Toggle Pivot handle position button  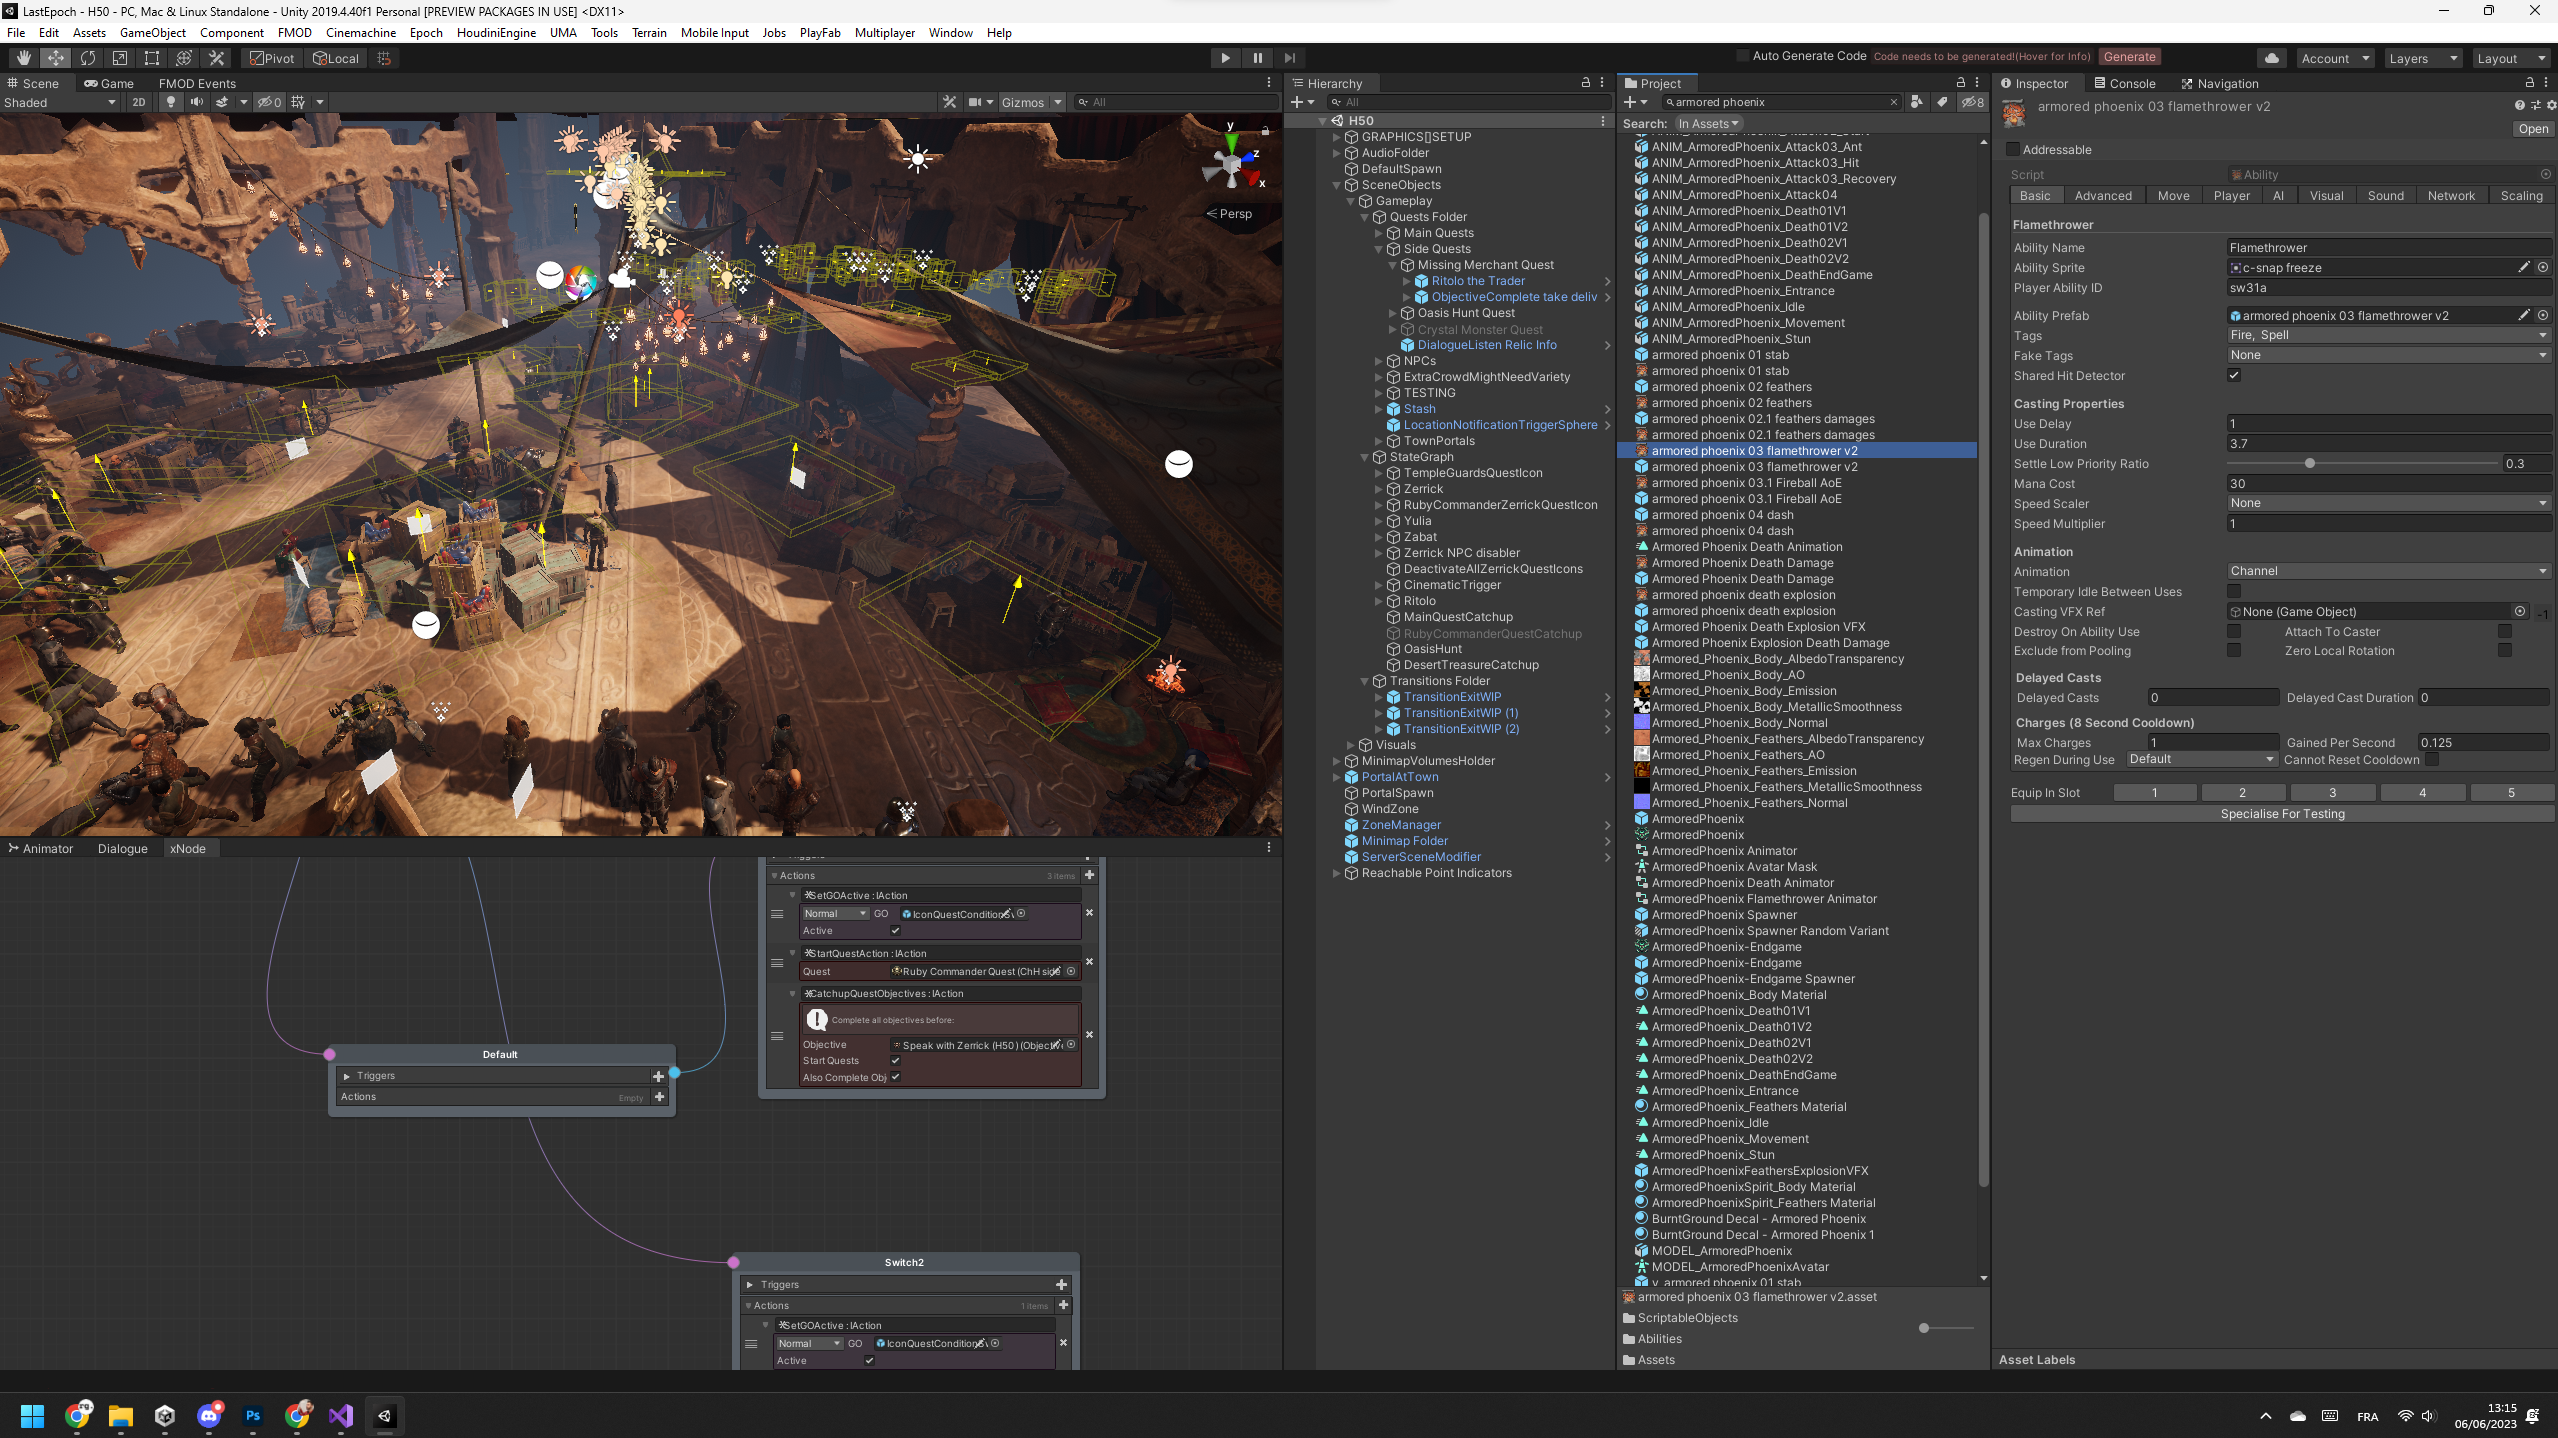point(272,58)
